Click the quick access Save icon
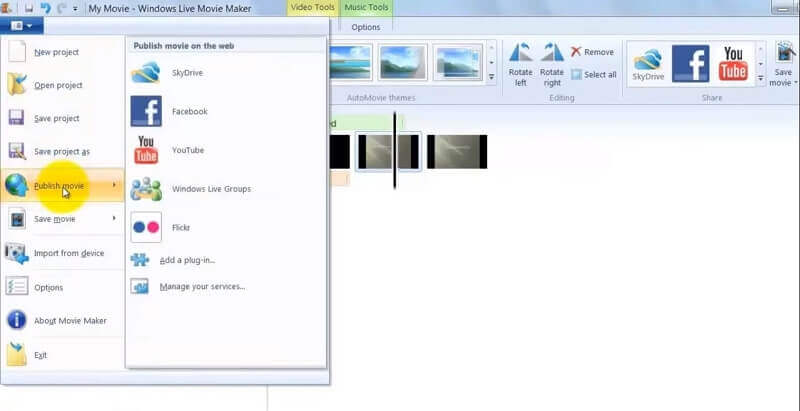 tap(29, 8)
